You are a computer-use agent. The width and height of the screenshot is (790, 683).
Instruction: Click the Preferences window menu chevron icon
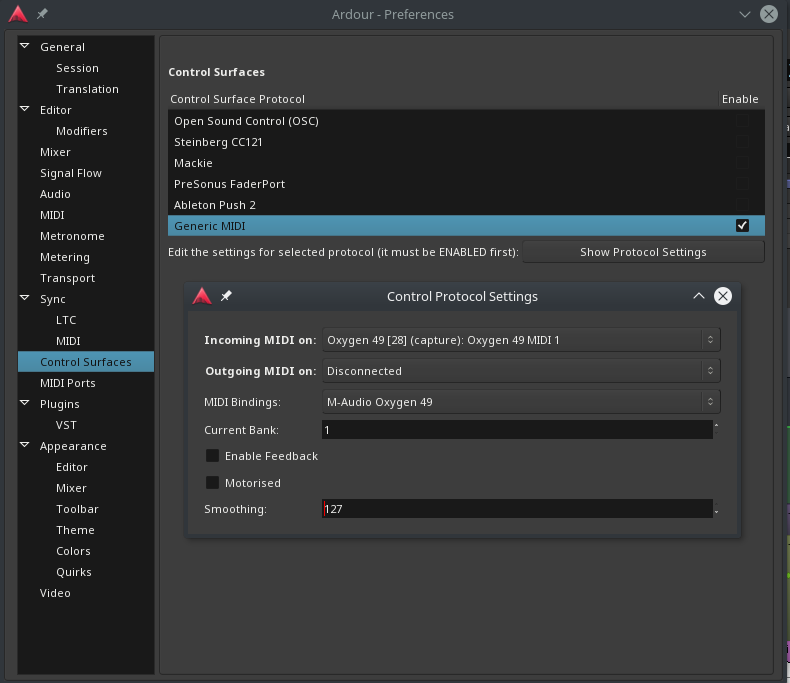pos(744,14)
